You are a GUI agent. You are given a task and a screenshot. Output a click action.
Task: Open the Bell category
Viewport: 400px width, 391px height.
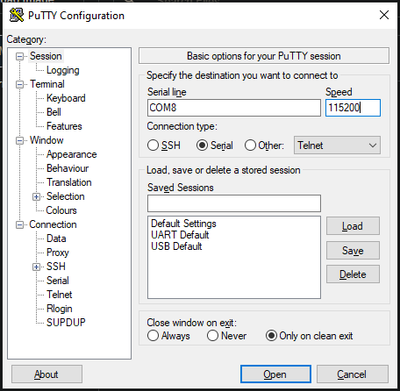coord(54,112)
